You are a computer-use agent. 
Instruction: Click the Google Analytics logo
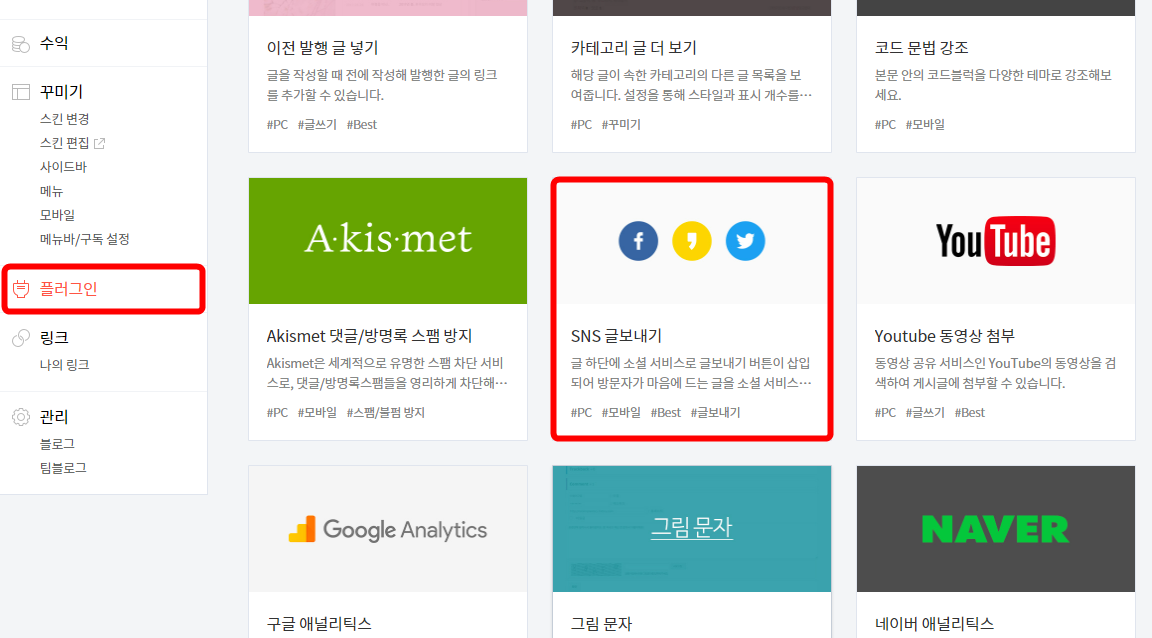(387, 529)
